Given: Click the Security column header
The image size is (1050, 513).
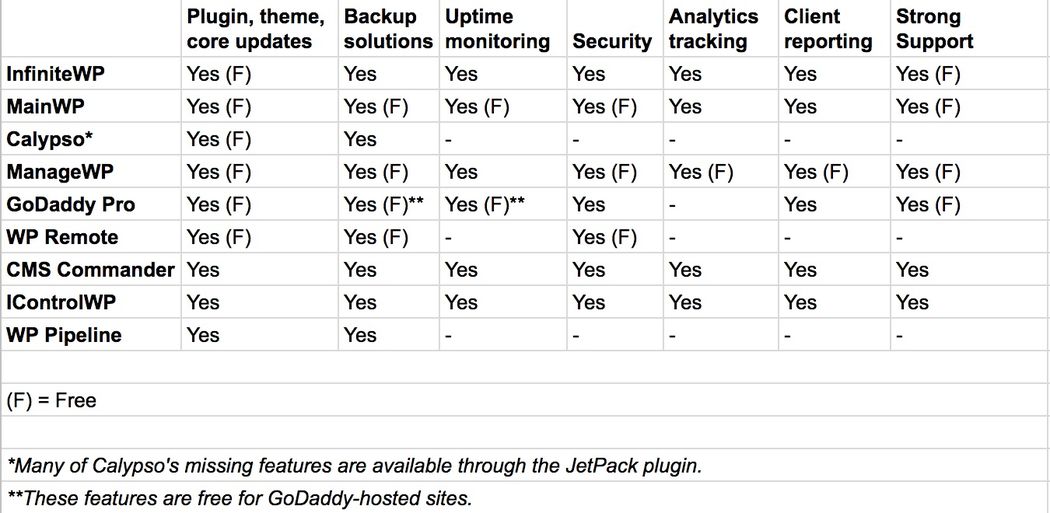Looking at the screenshot, I should 615,29.
